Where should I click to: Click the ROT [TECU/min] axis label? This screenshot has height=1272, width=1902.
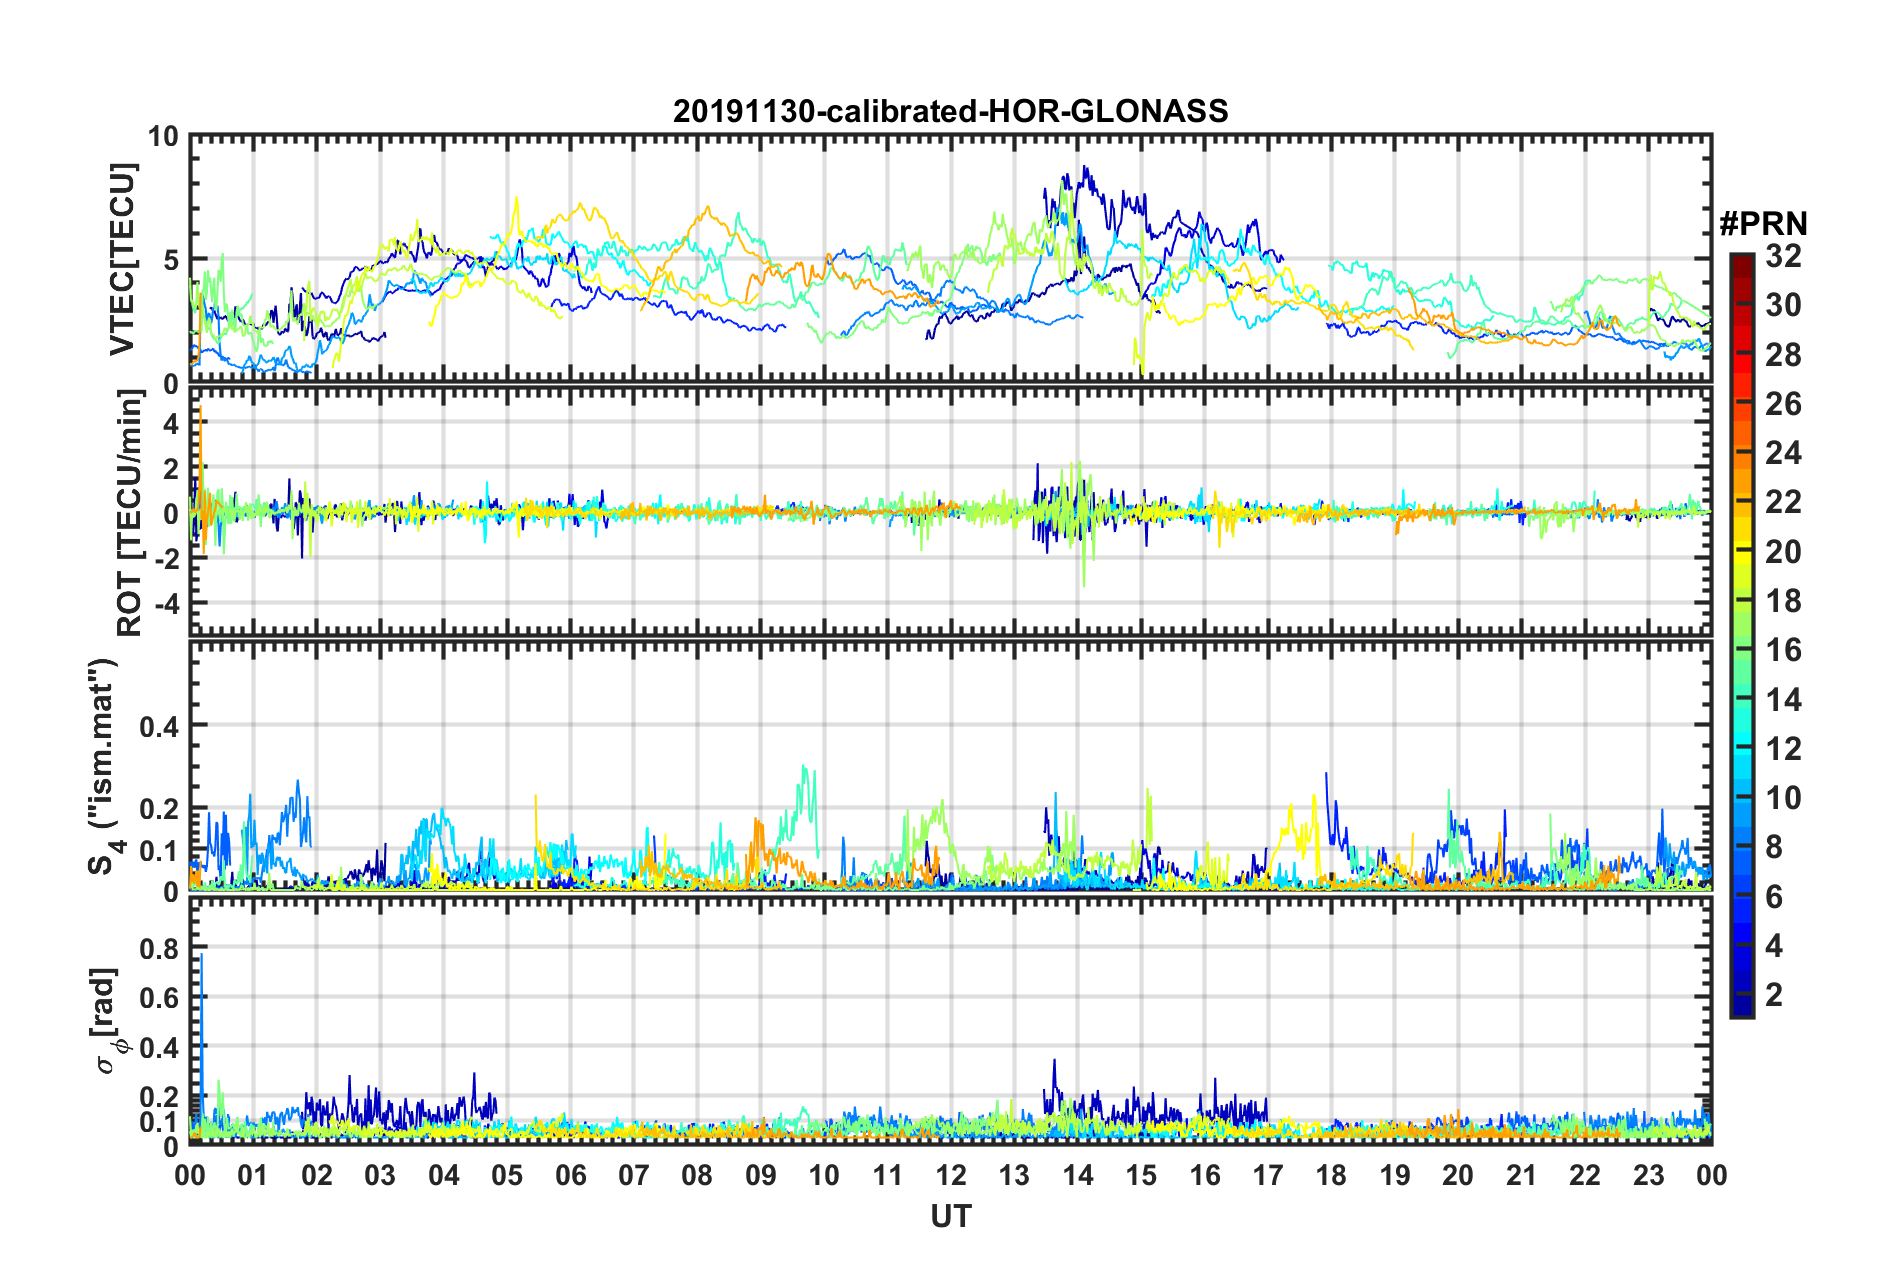coord(129,512)
